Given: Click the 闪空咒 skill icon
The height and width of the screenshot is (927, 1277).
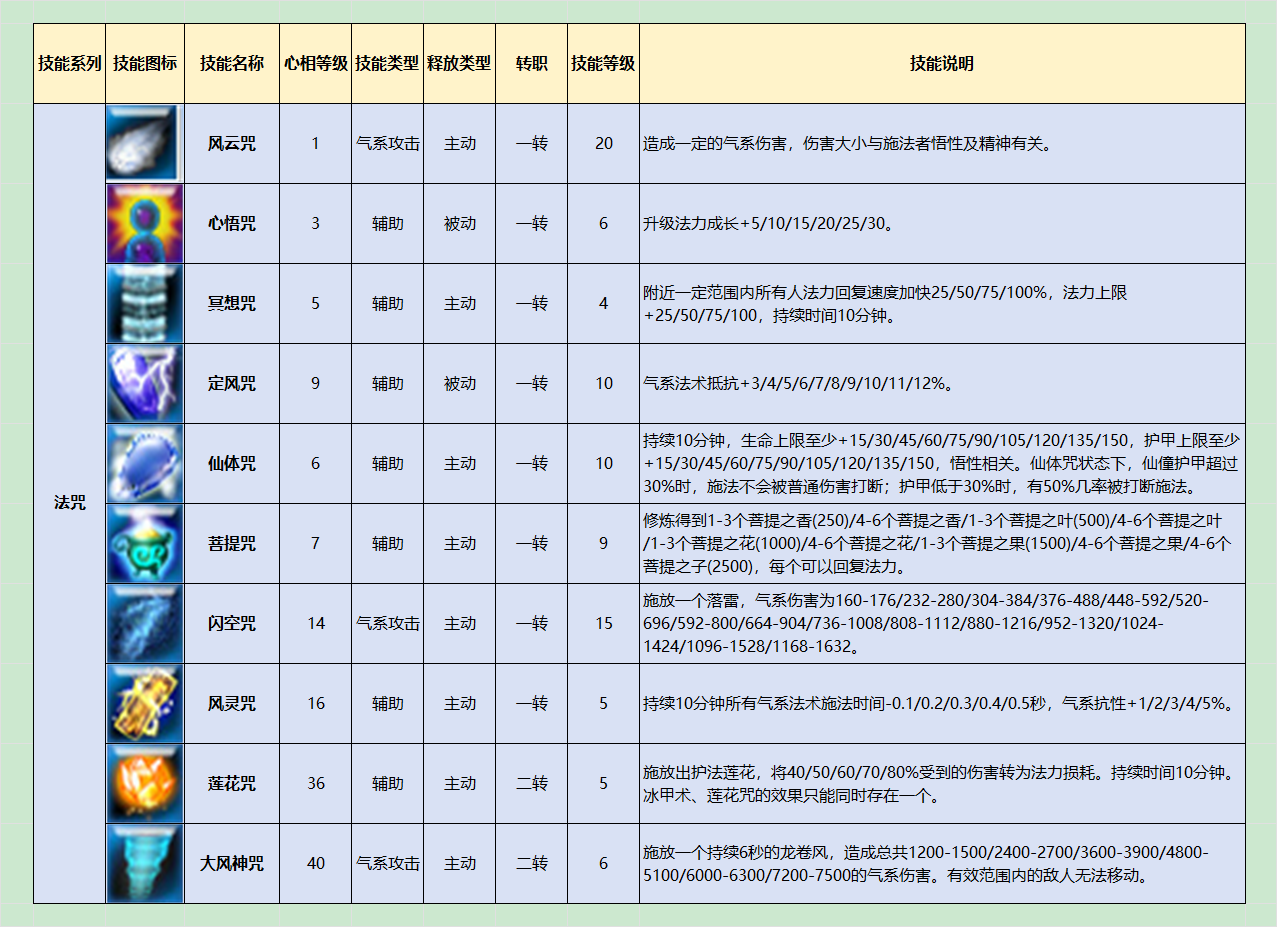Looking at the screenshot, I should 143,623.
